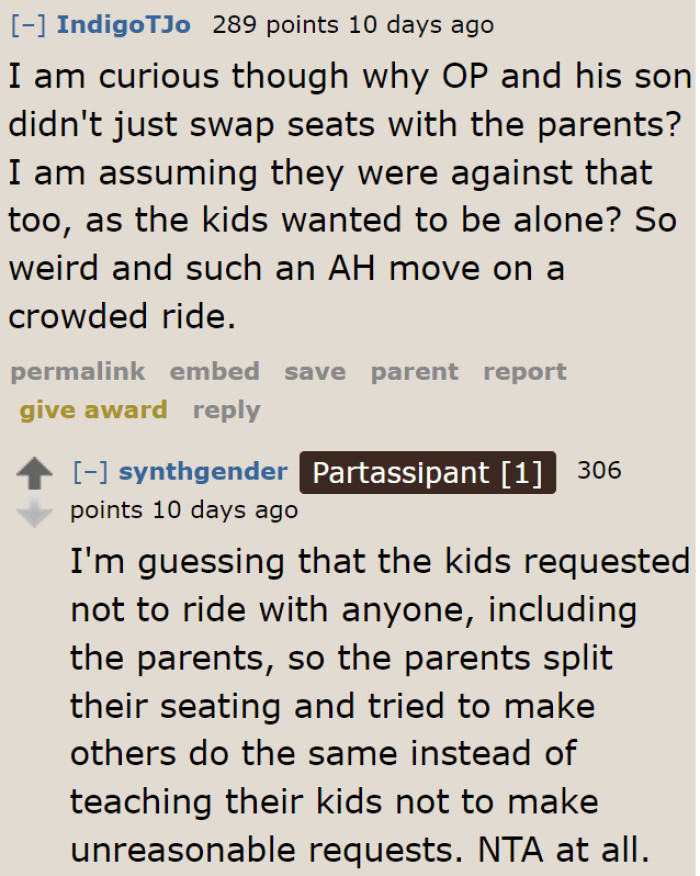Collapse synthgender's reply
The image size is (700, 876).
point(88,473)
